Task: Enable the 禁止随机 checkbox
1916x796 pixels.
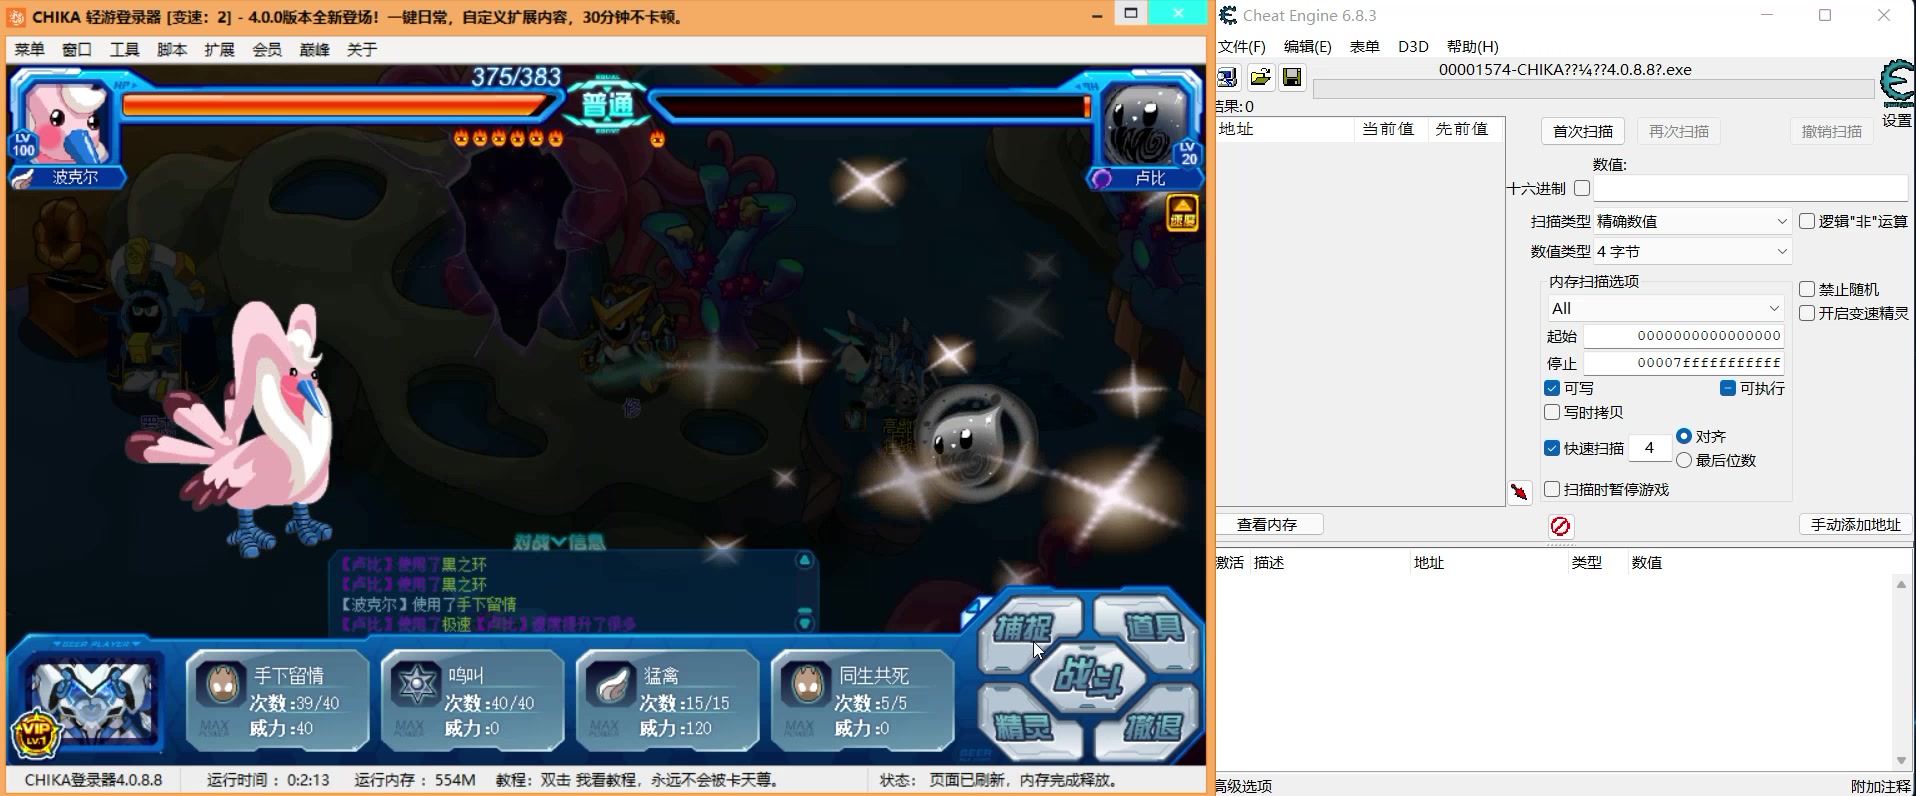Action: pyautogui.click(x=1807, y=289)
